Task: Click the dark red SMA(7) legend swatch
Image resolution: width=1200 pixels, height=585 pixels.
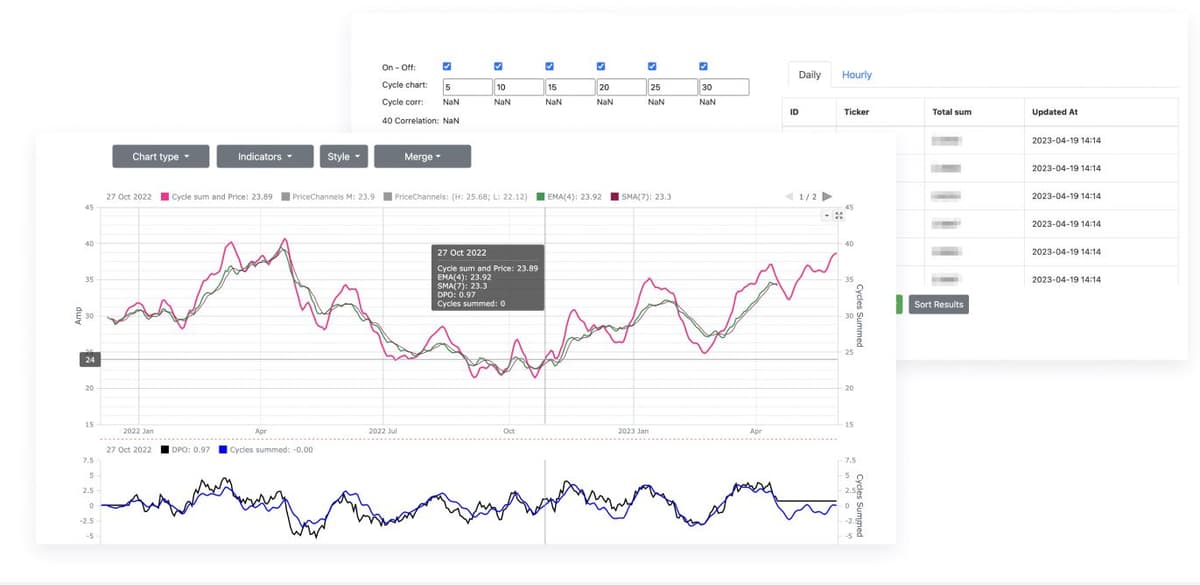Action: click(x=614, y=197)
